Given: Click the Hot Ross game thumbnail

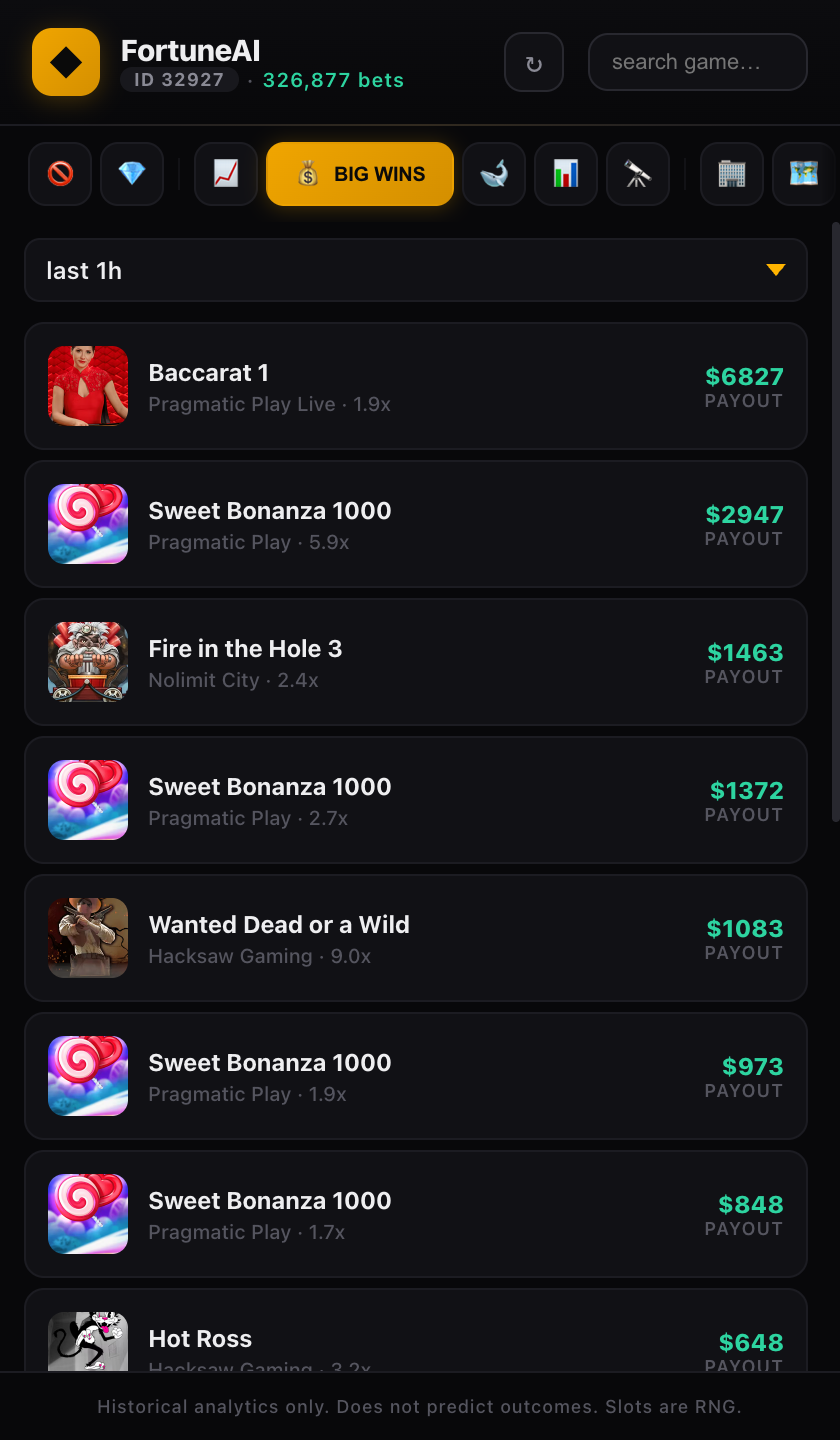Looking at the screenshot, I should coord(88,1342).
